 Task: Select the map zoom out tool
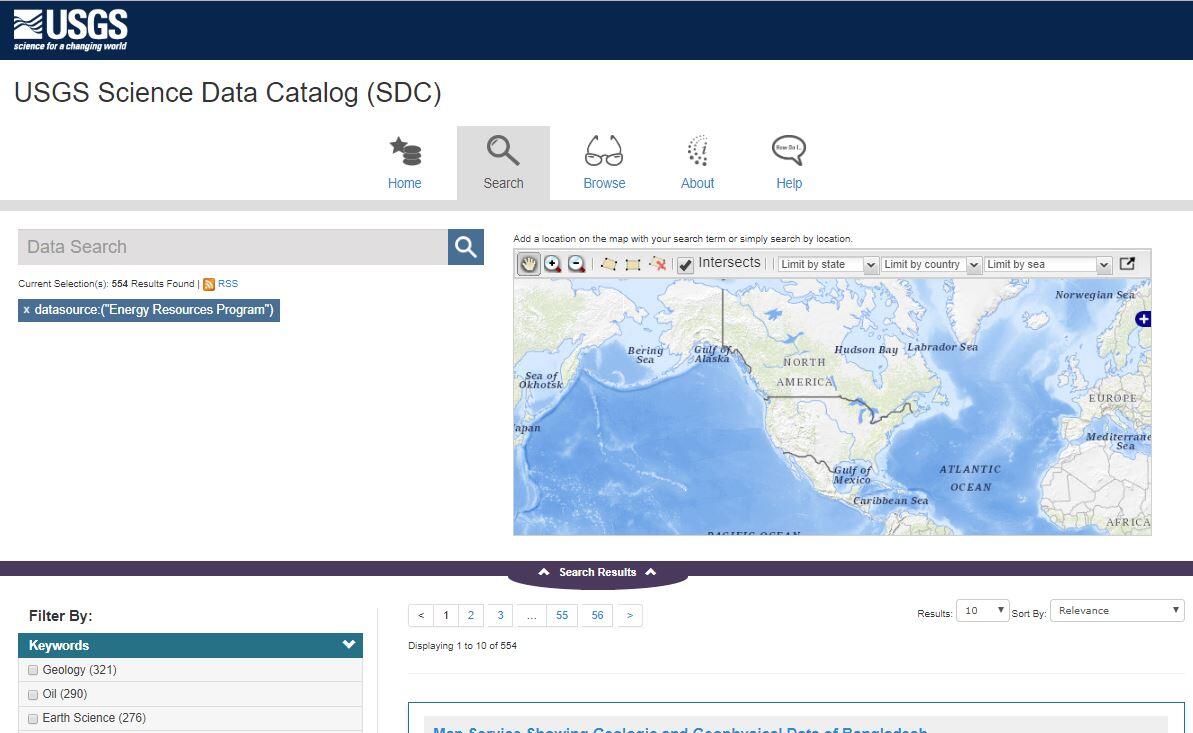[577, 264]
